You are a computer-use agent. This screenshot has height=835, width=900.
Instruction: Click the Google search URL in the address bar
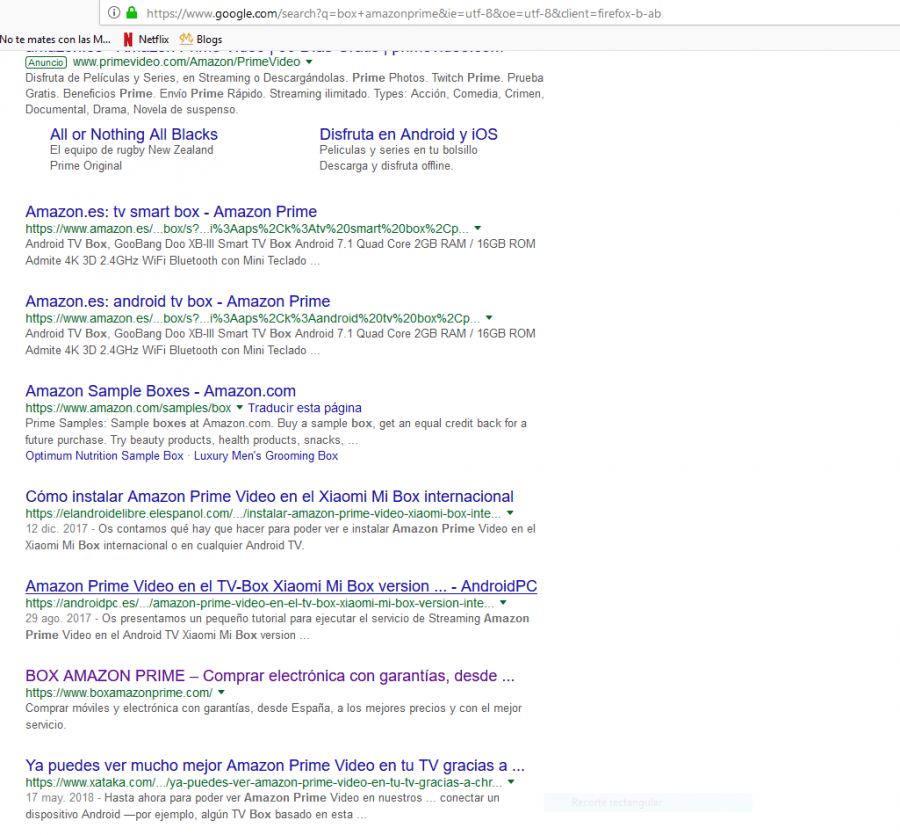(404, 13)
